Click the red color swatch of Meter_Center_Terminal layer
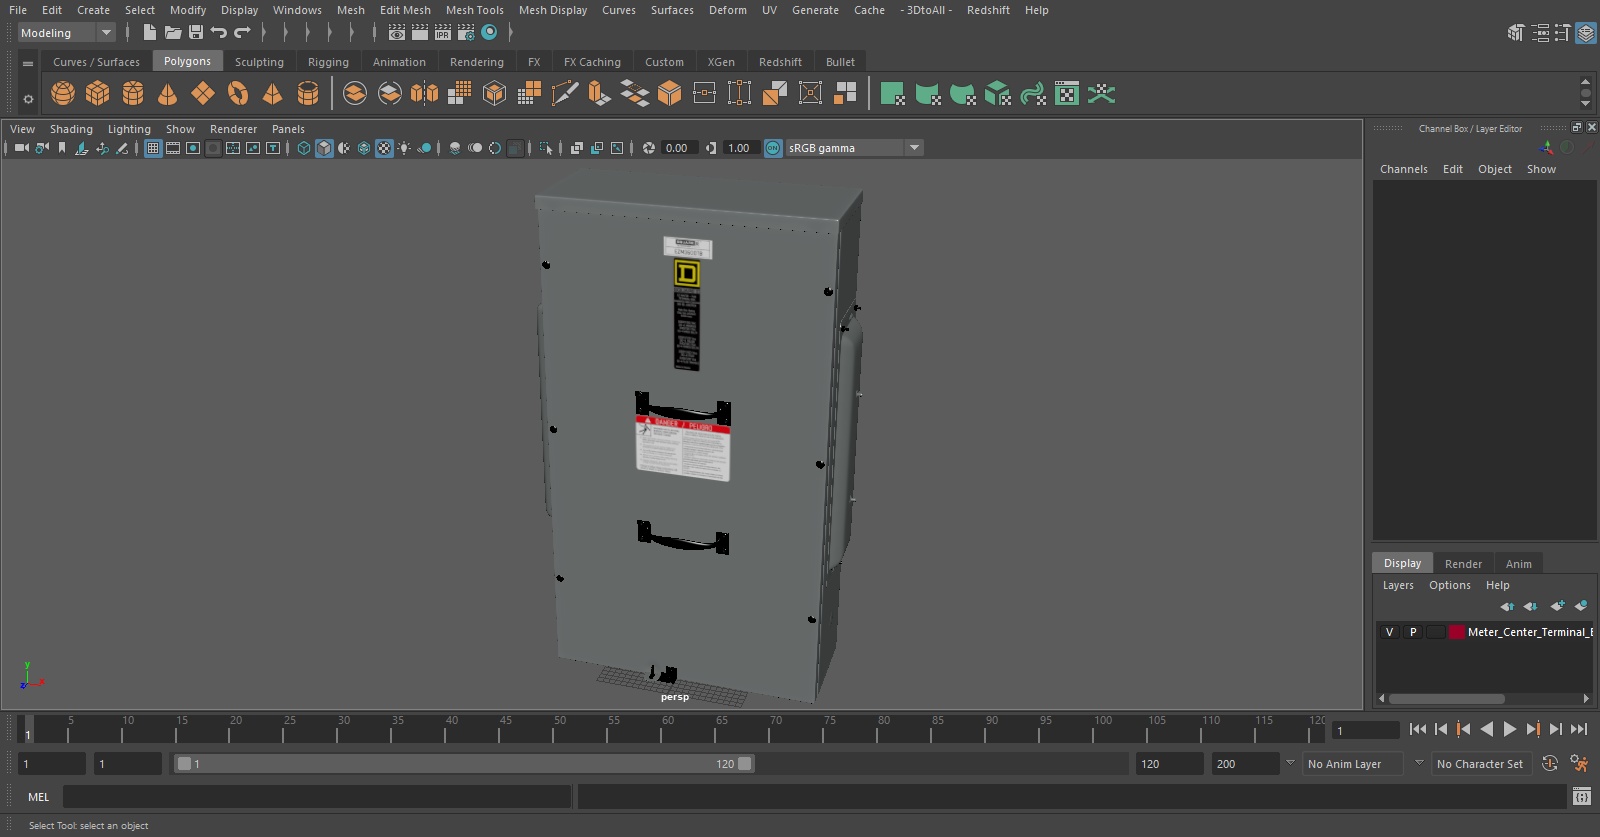This screenshot has height=837, width=1600. (1458, 632)
